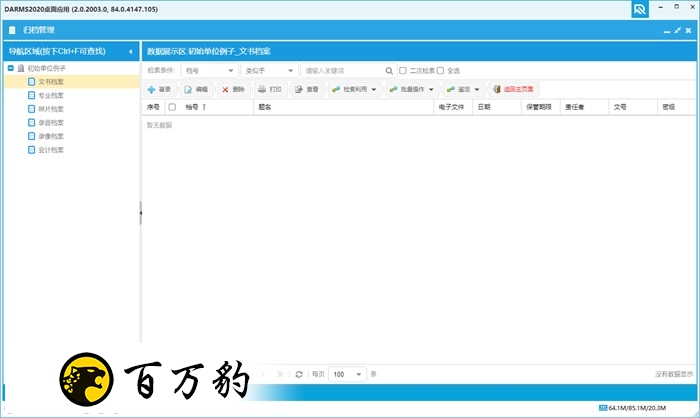Tick the 全选 select-all checkbox

pos(440,71)
